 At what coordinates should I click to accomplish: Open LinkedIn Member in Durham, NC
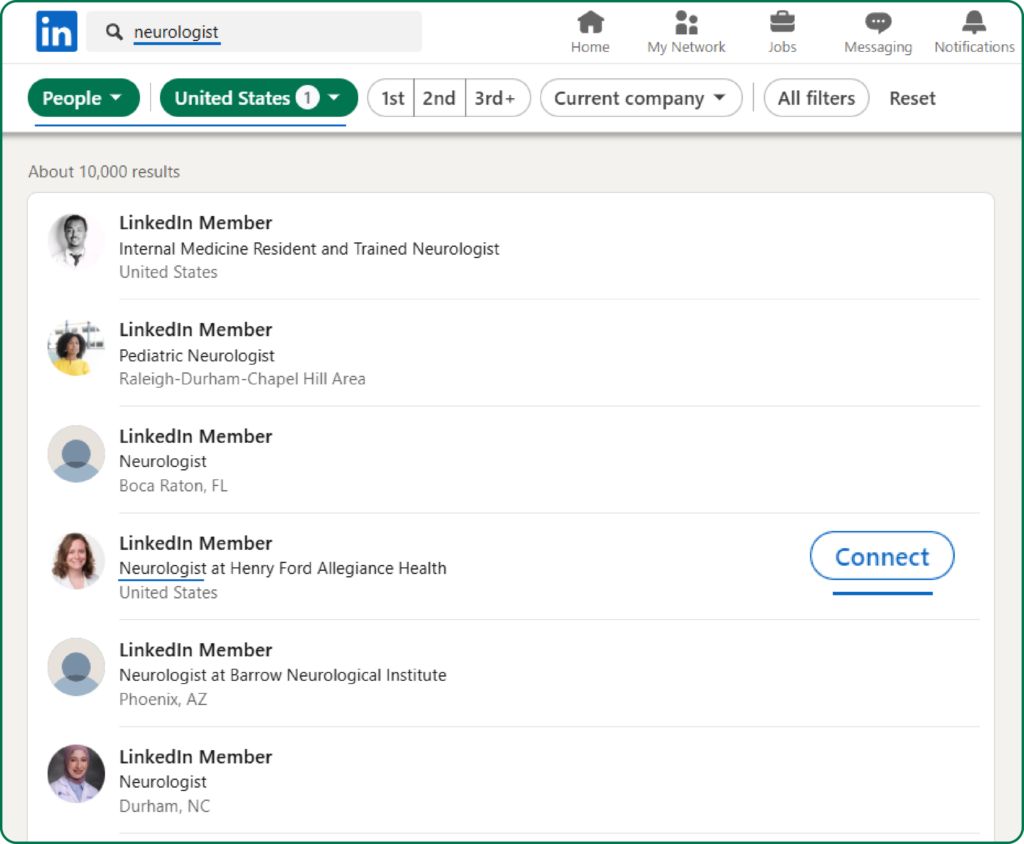coord(195,756)
